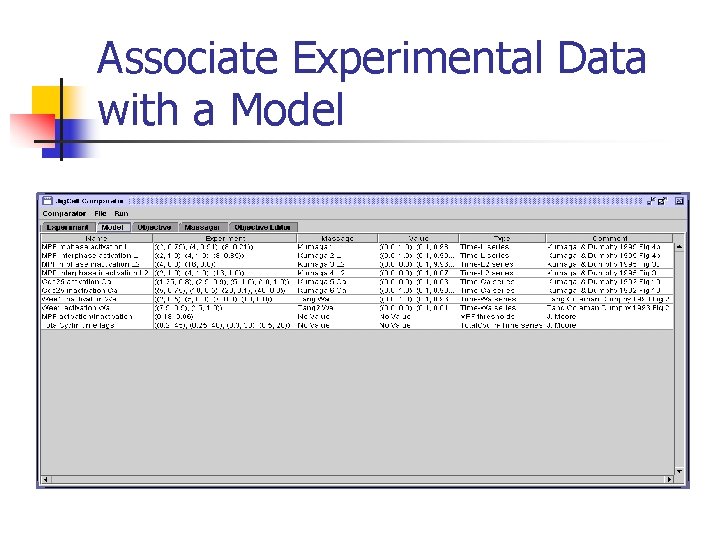This screenshot has width=720, height=540.
Task: Click the TotalCyclin time series type cell
Action: (501, 325)
